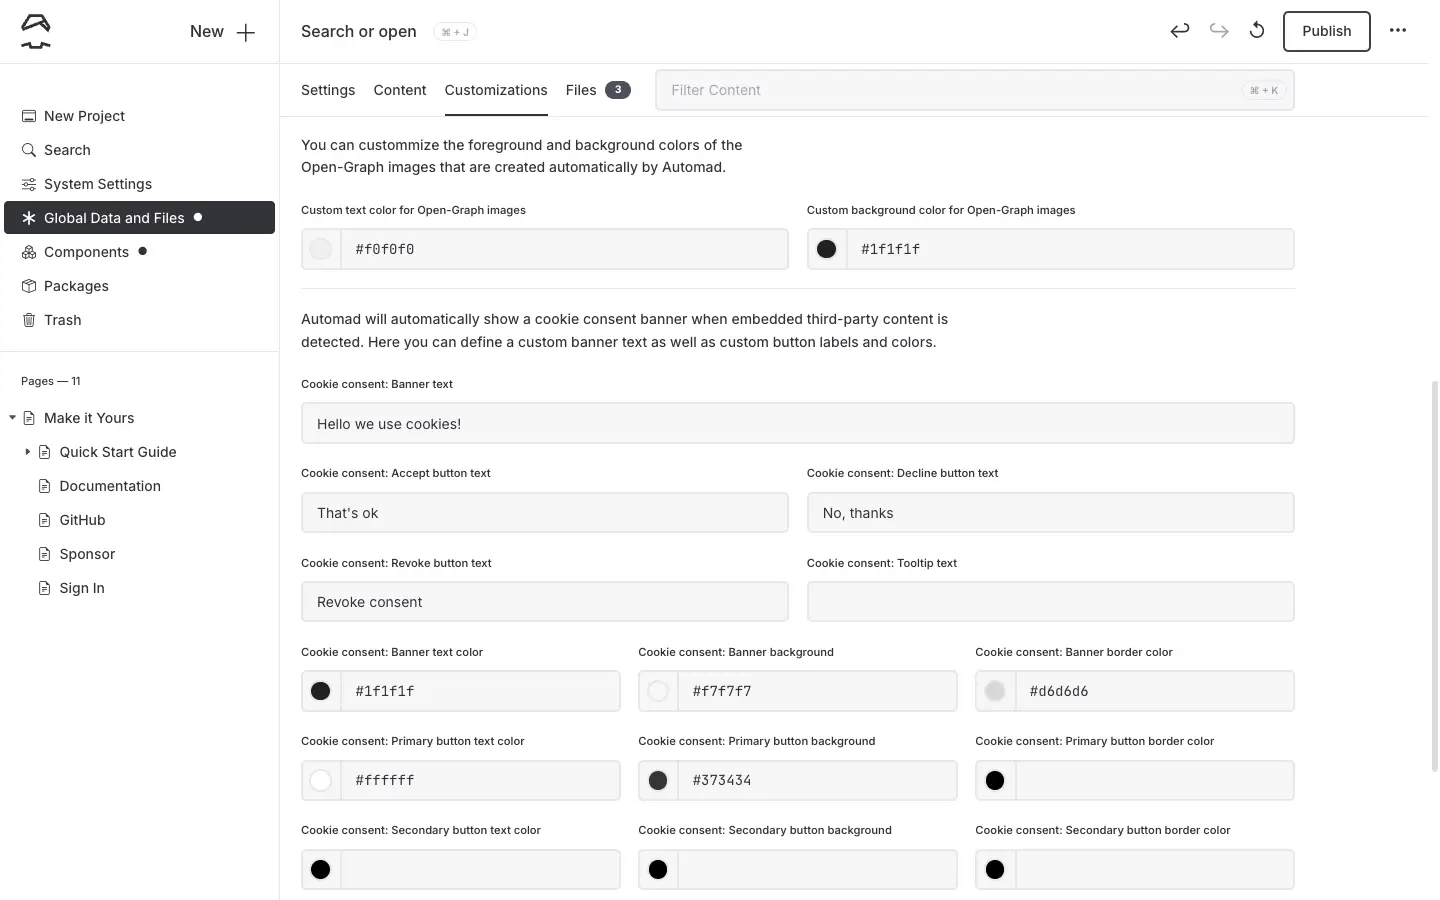Switch to the Settings tab
This screenshot has height=900, width=1440.
(x=328, y=90)
